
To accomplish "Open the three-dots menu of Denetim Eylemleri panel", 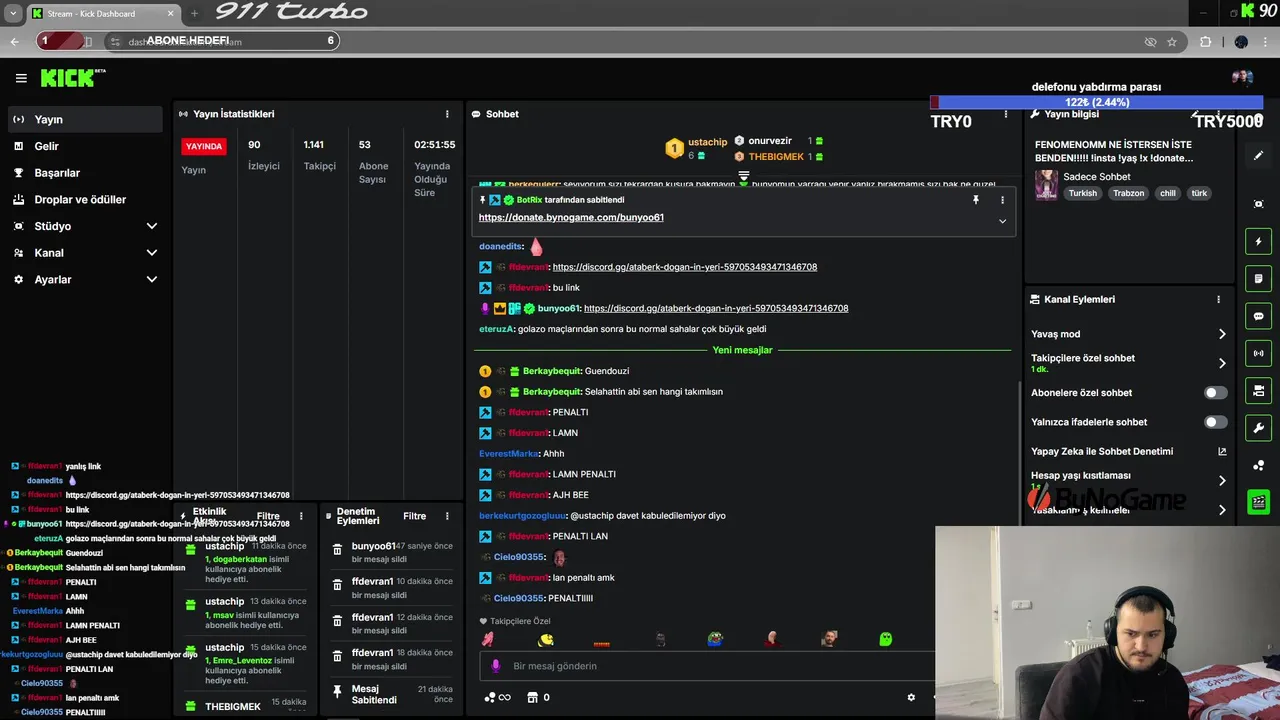I will point(446,516).
